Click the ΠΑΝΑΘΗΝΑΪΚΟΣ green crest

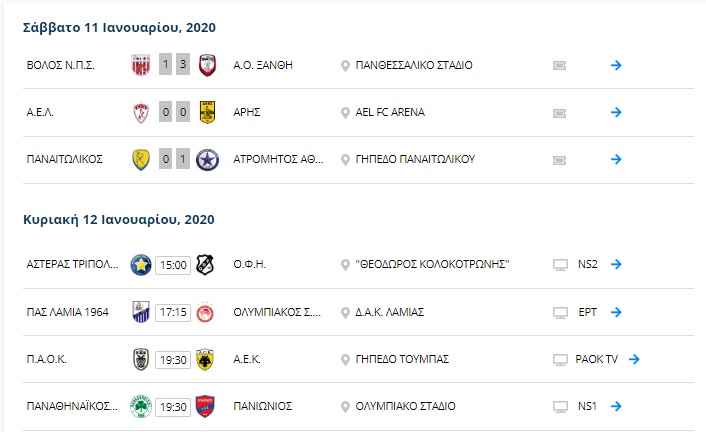point(140,406)
